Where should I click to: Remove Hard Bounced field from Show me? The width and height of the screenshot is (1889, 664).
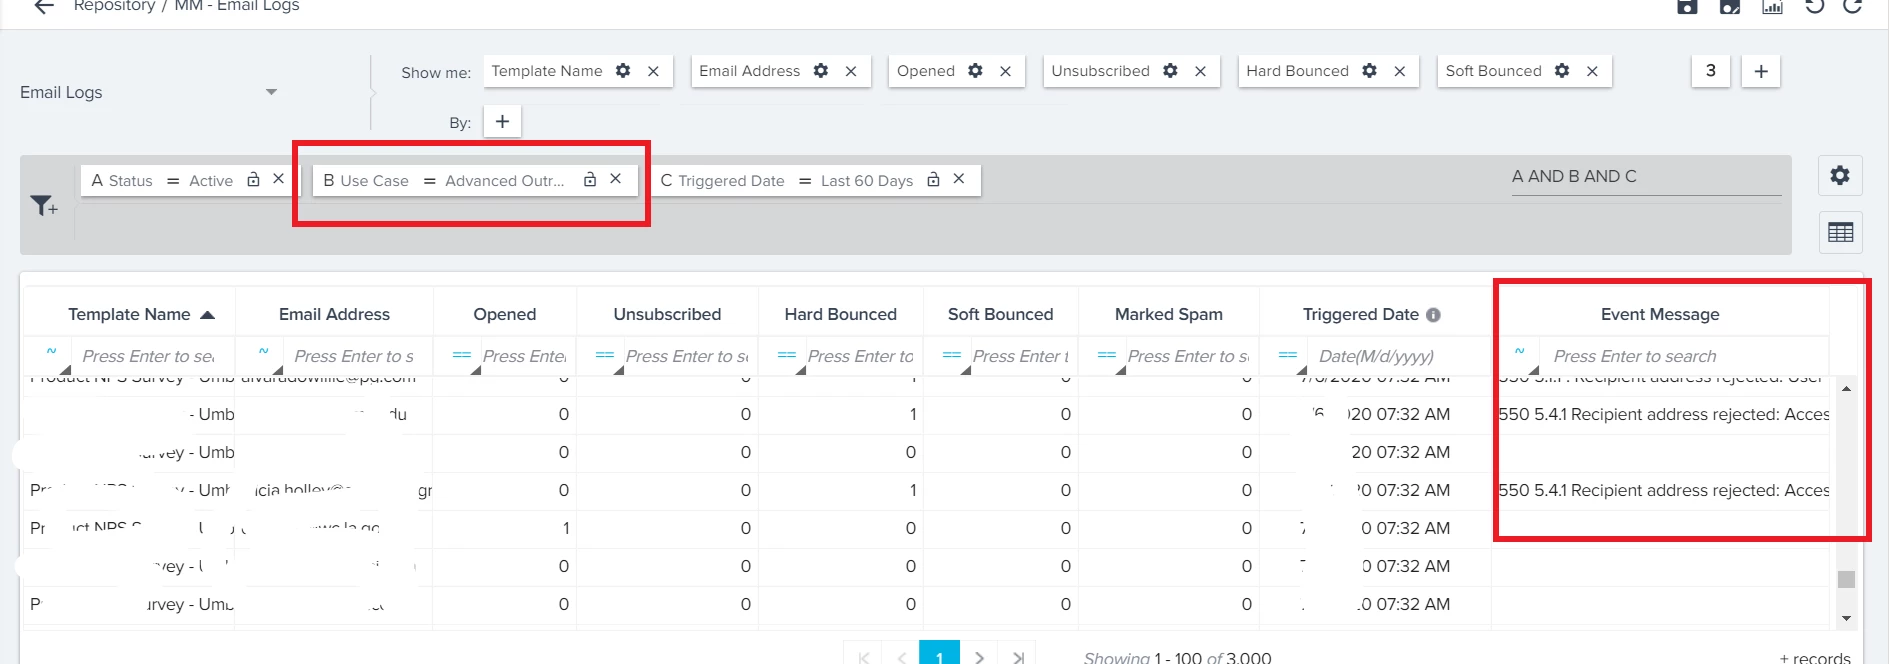click(x=1400, y=71)
